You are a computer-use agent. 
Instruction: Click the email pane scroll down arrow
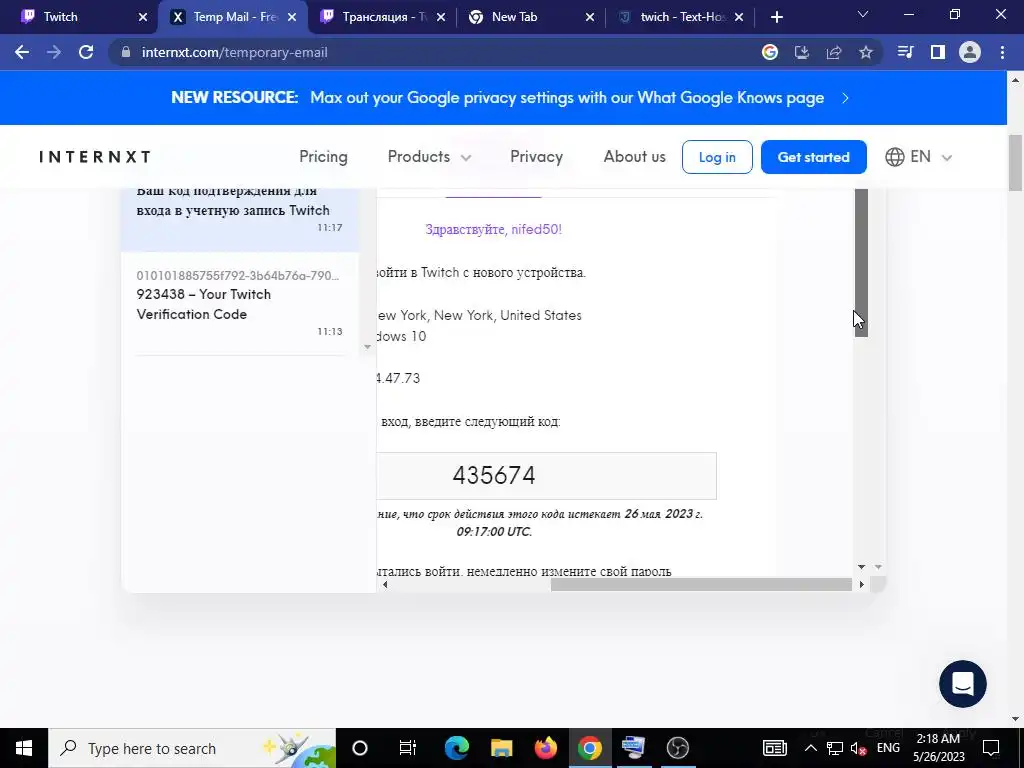click(x=861, y=567)
